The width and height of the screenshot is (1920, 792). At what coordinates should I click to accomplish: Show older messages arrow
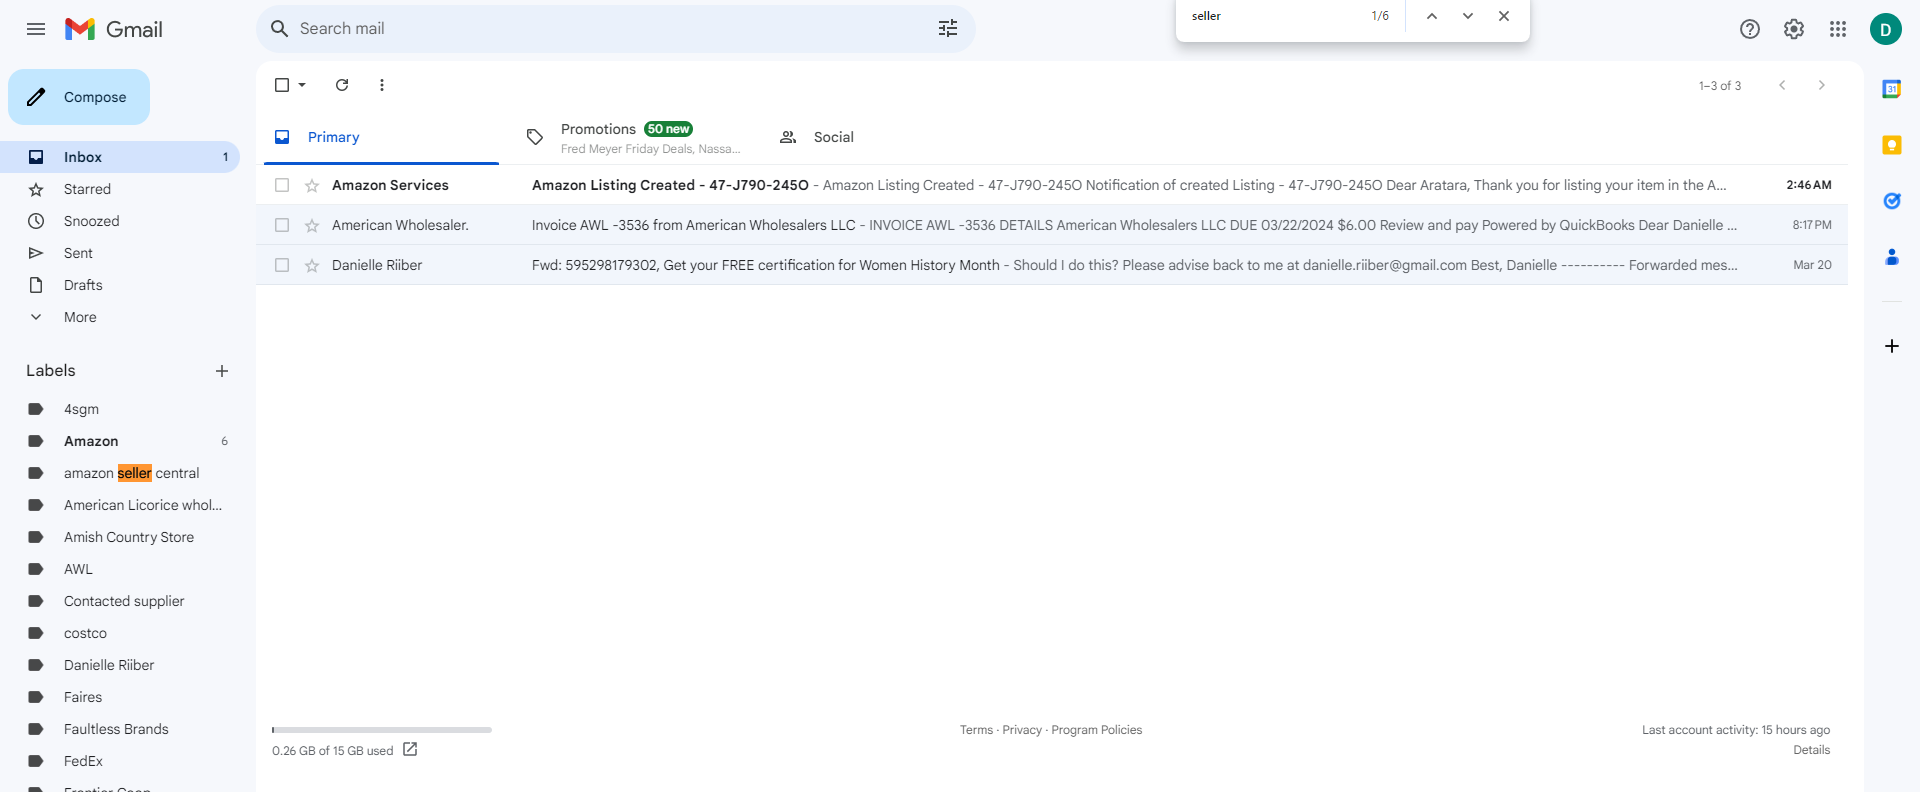pos(1822,85)
